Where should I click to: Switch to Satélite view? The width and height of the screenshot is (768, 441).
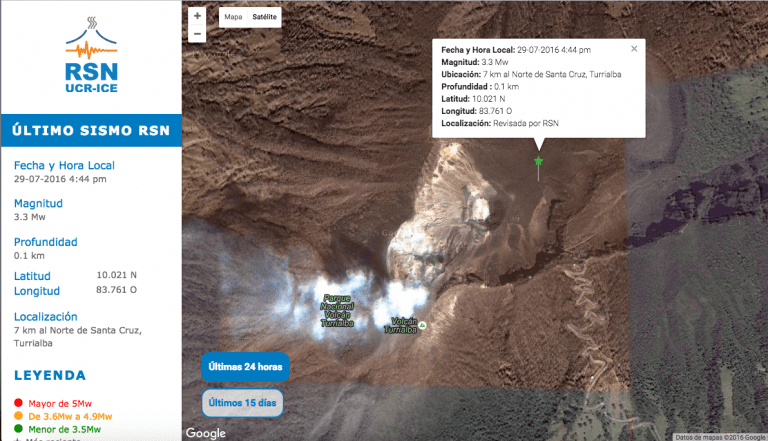264,17
